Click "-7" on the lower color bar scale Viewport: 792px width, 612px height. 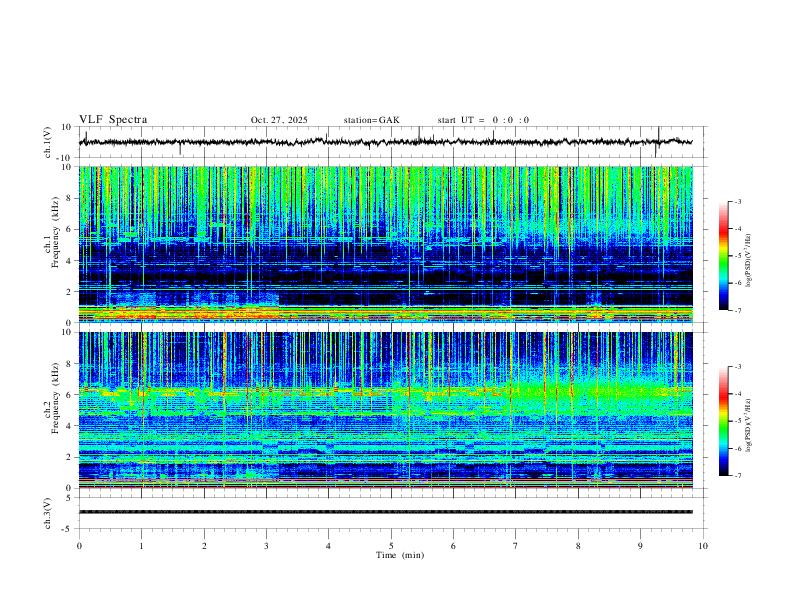point(737,476)
